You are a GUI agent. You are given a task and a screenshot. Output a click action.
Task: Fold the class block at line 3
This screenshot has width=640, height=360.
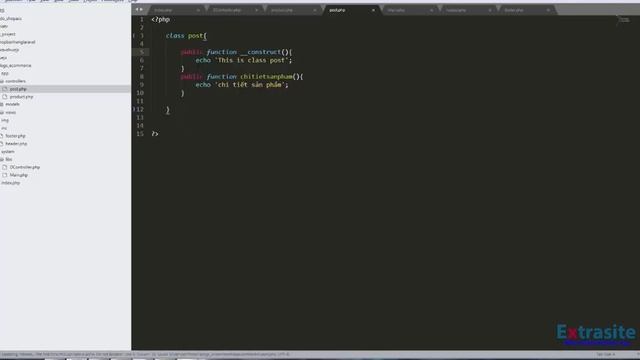134,36
